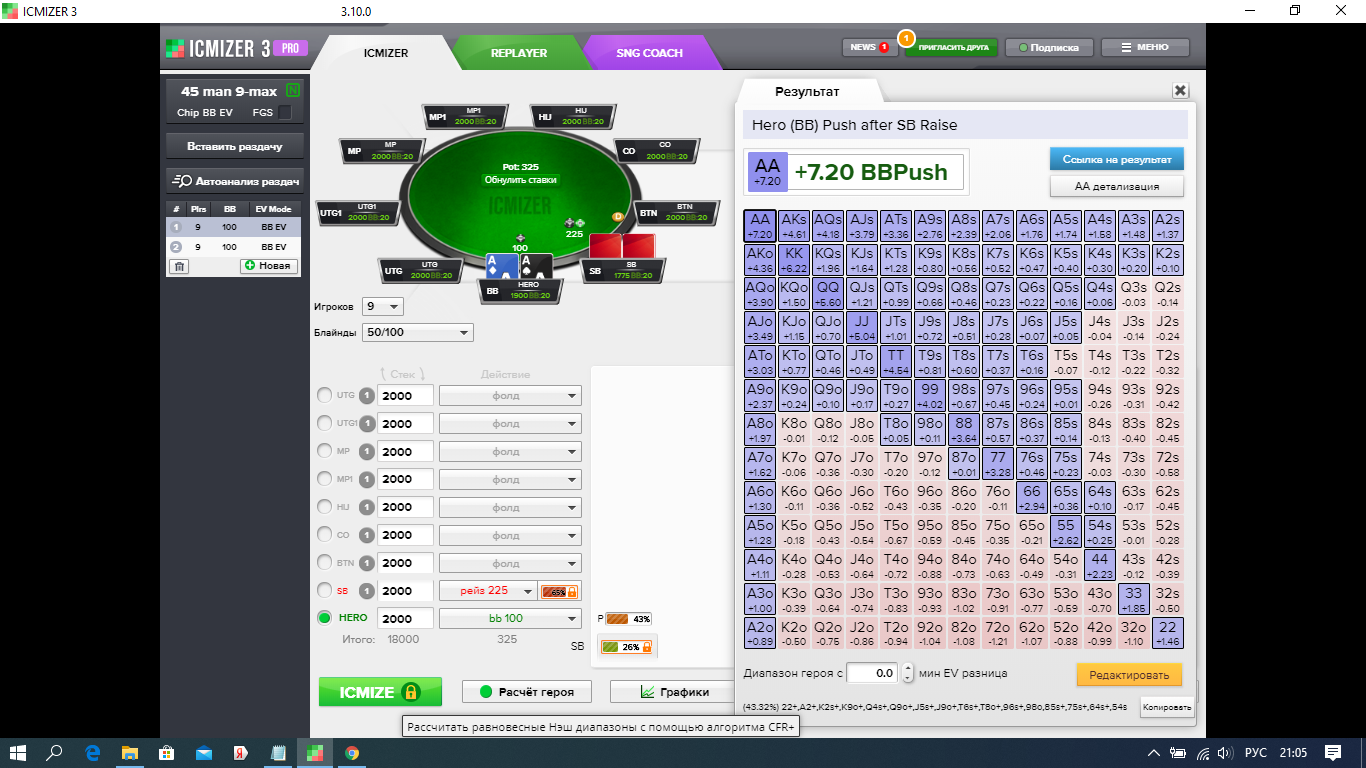Image resolution: width=1366 pixels, height=768 pixels.
Task: Open UTG action dropdown
Action: pos(510,396)
